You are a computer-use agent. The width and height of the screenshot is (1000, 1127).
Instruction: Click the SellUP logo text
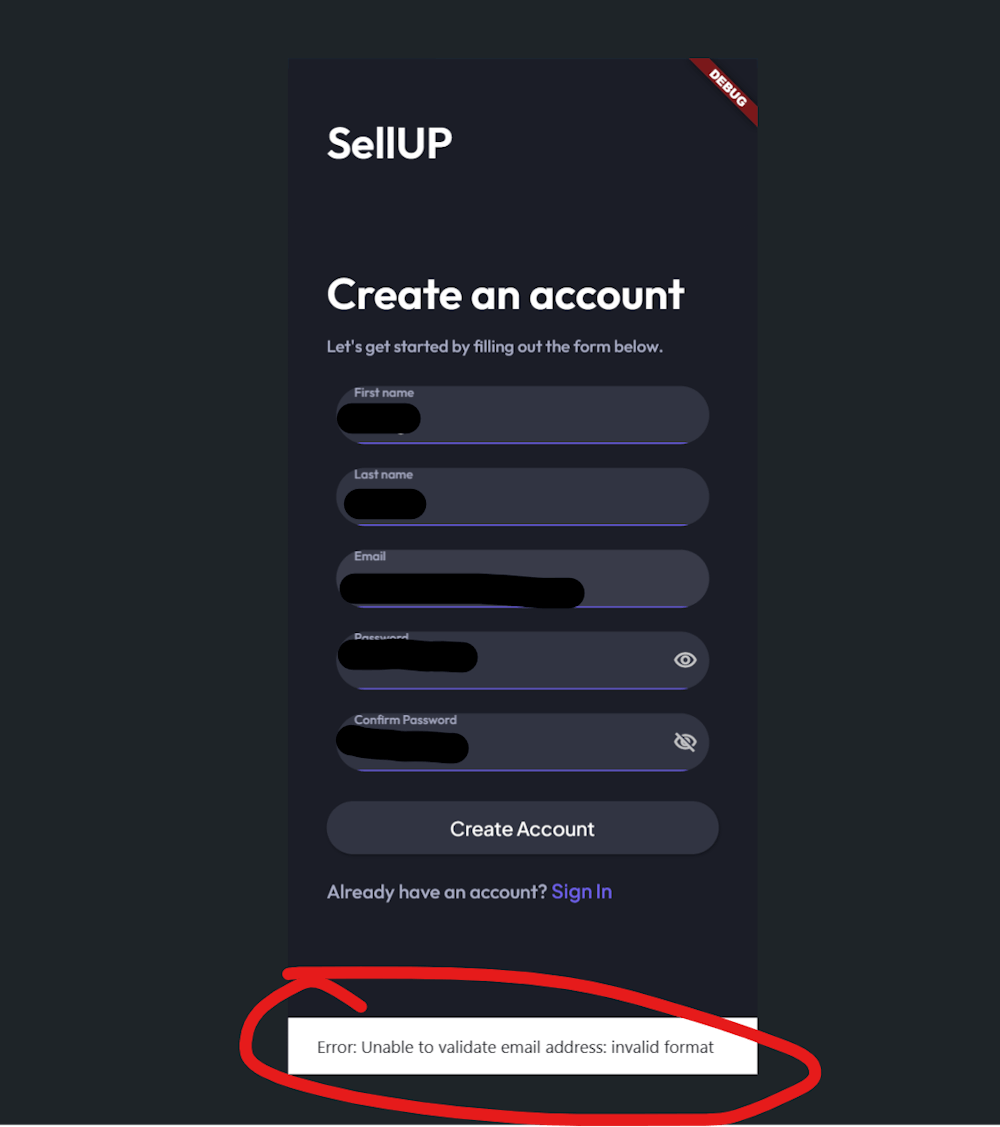click(390, 143)
